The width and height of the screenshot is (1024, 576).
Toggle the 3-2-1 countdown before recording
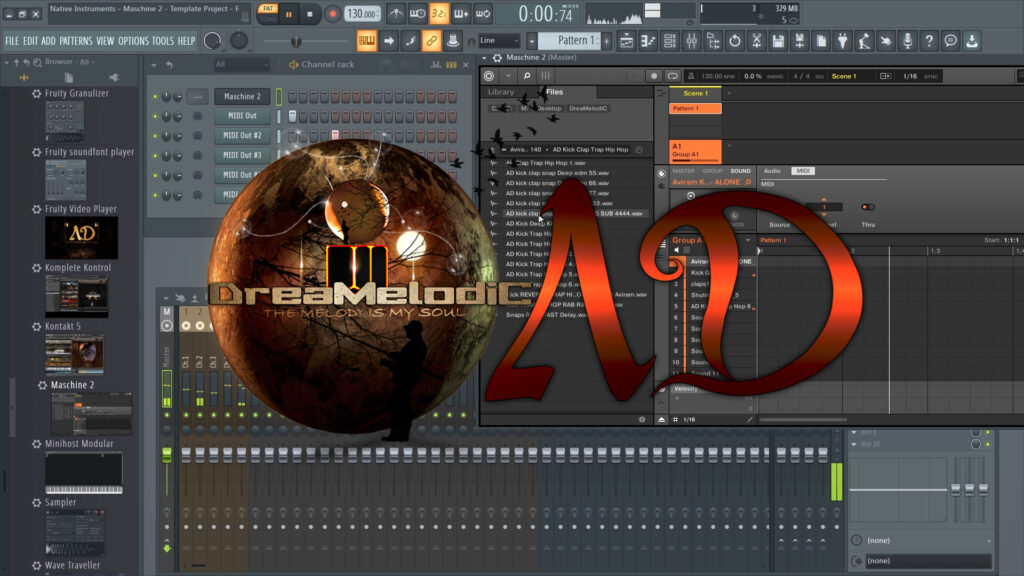coord(439,14)
